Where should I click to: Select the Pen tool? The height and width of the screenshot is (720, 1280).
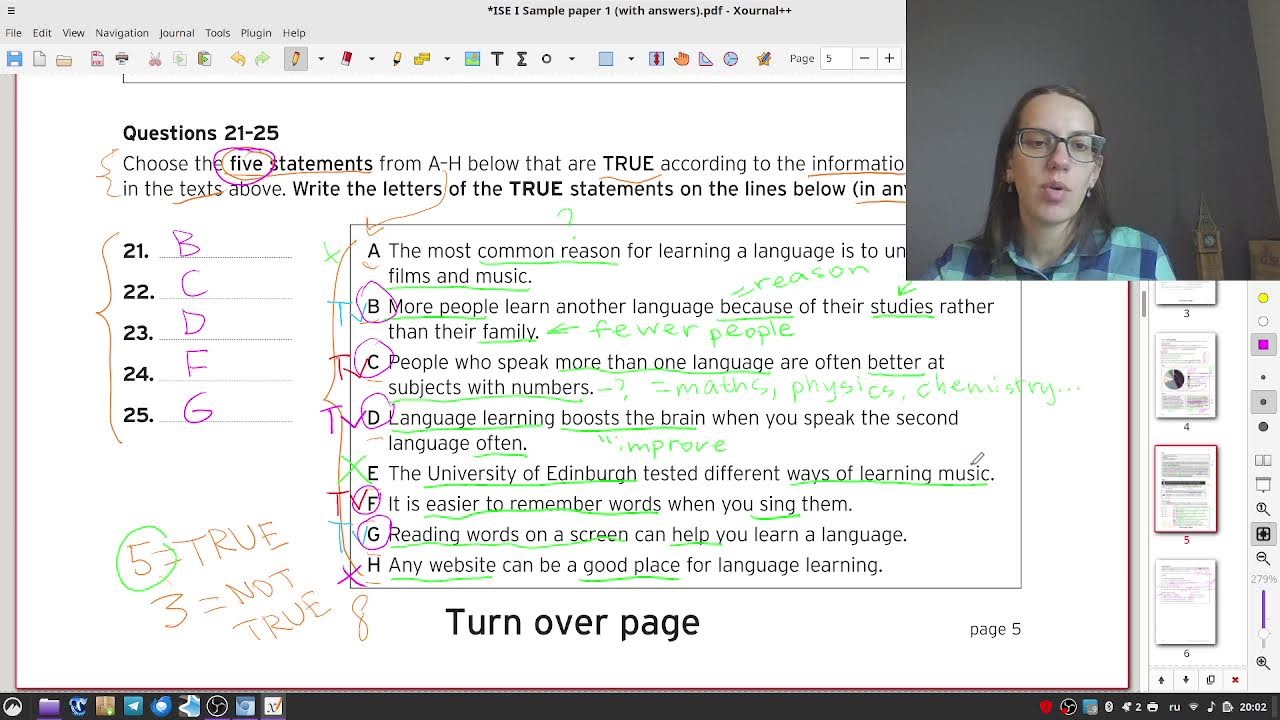tap(296, 59)
